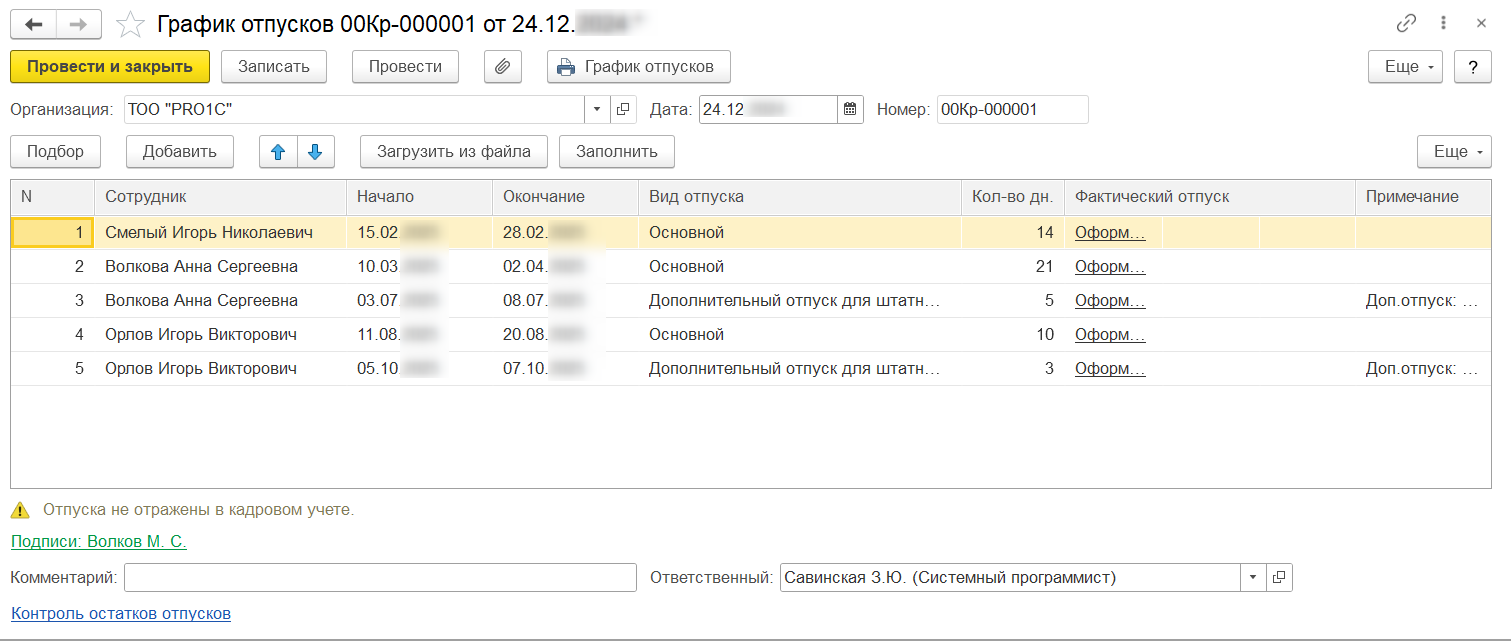Go forward with the right arrow
The width and height of the screenshot is (1511, 641).
[79, 23]
